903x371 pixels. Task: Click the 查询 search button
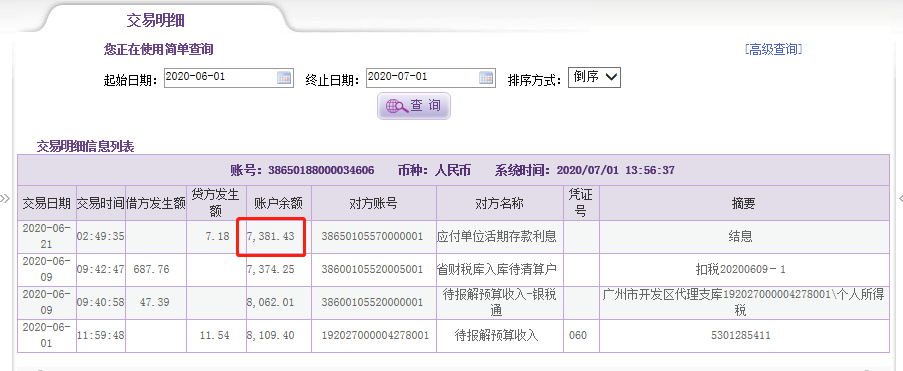413,106
